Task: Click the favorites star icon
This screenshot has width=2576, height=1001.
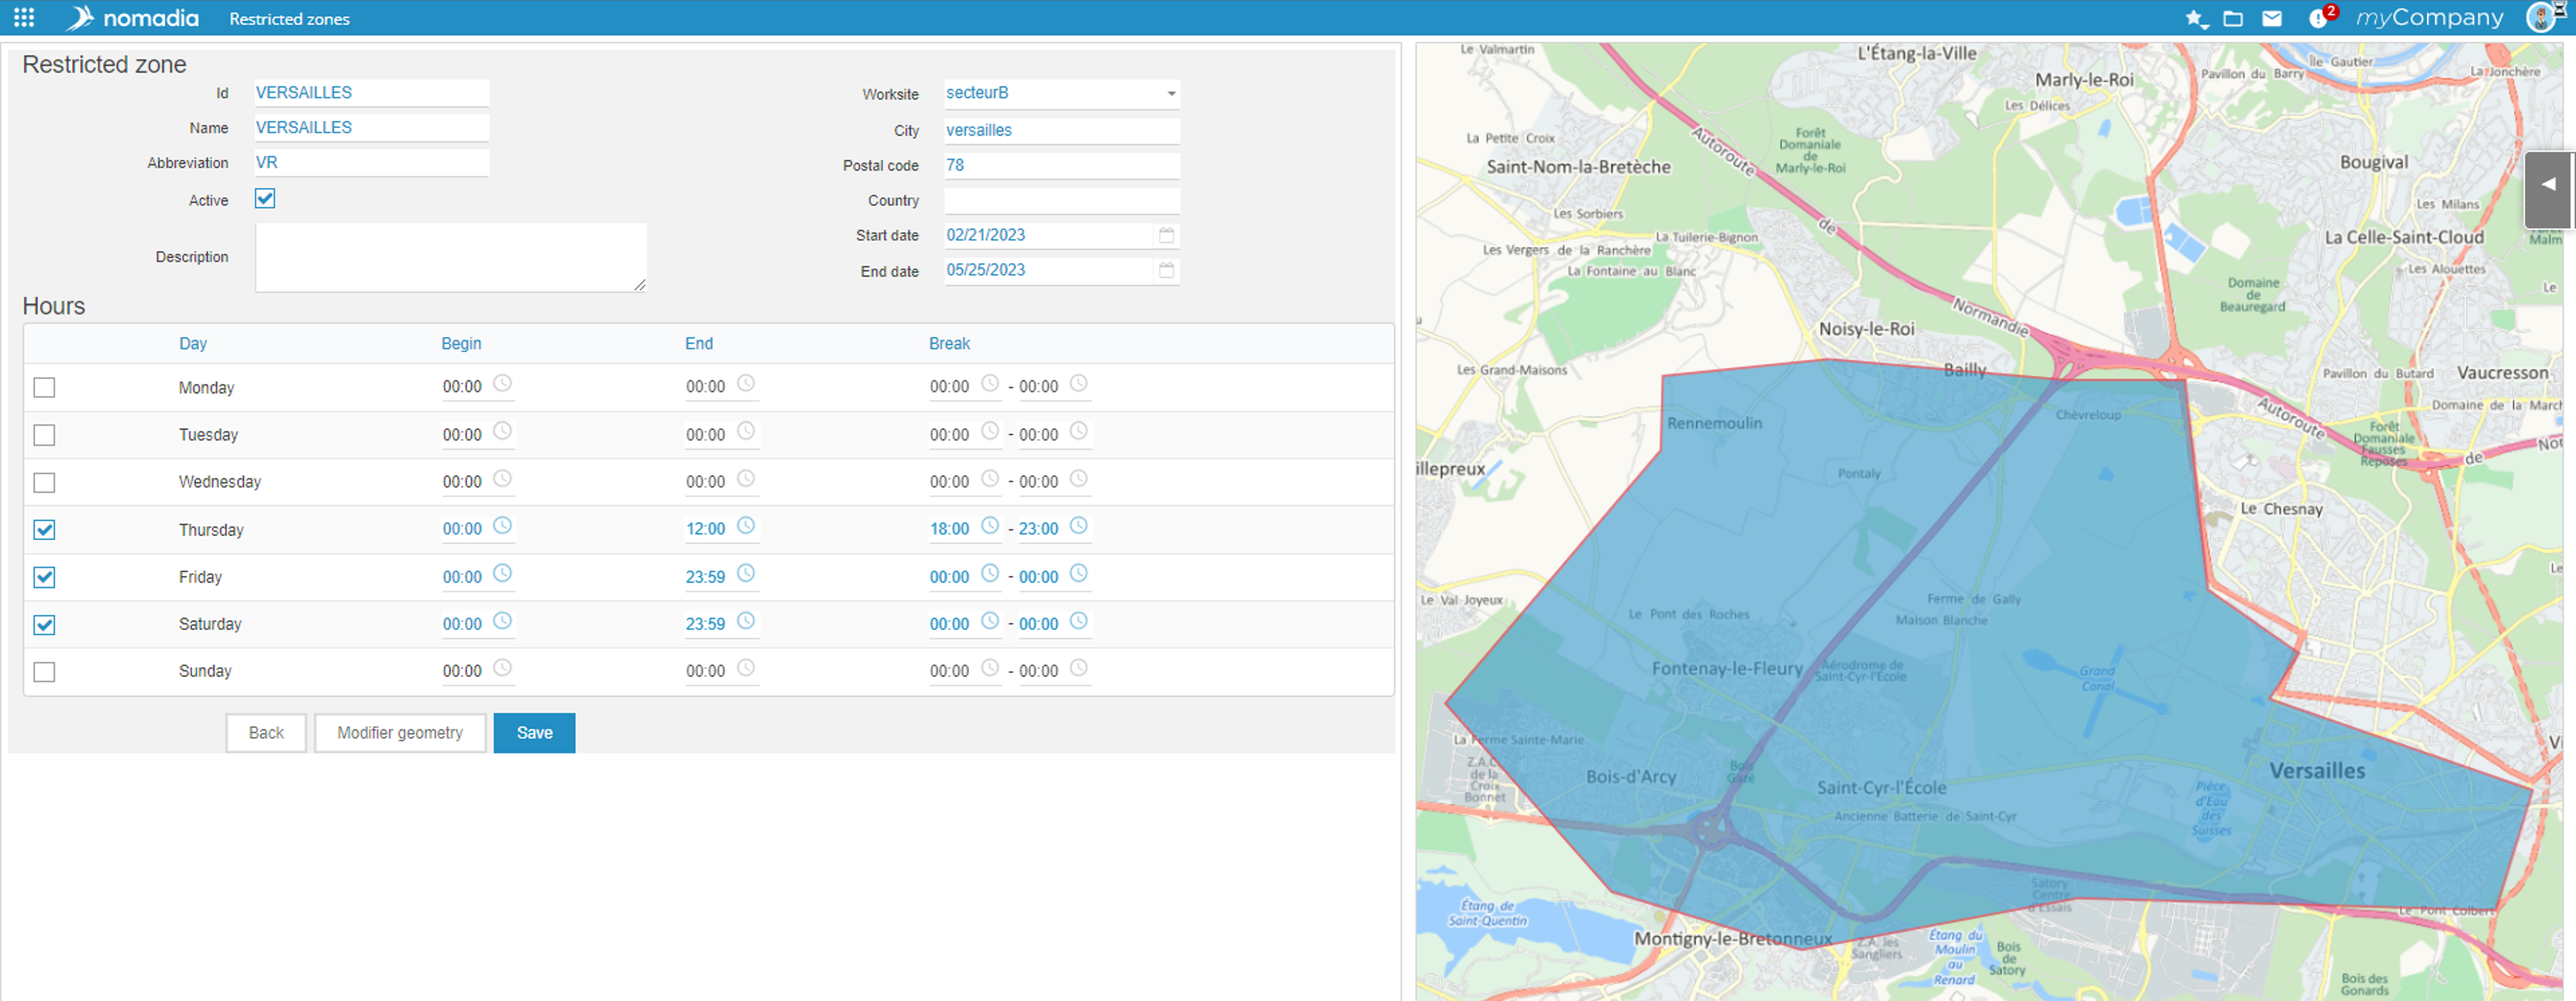Action: (x=2195, y=18)
